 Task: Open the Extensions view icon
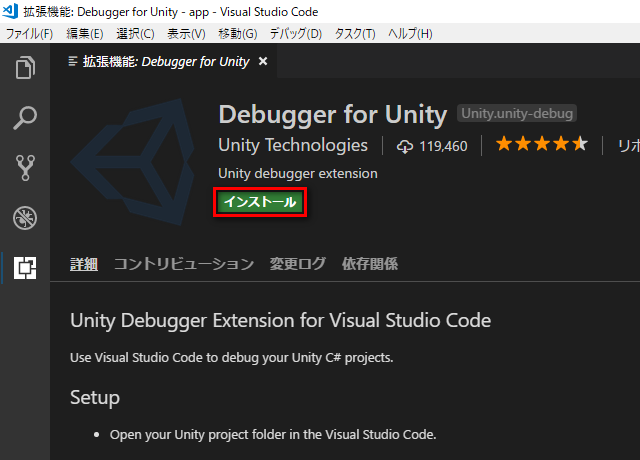25,268
